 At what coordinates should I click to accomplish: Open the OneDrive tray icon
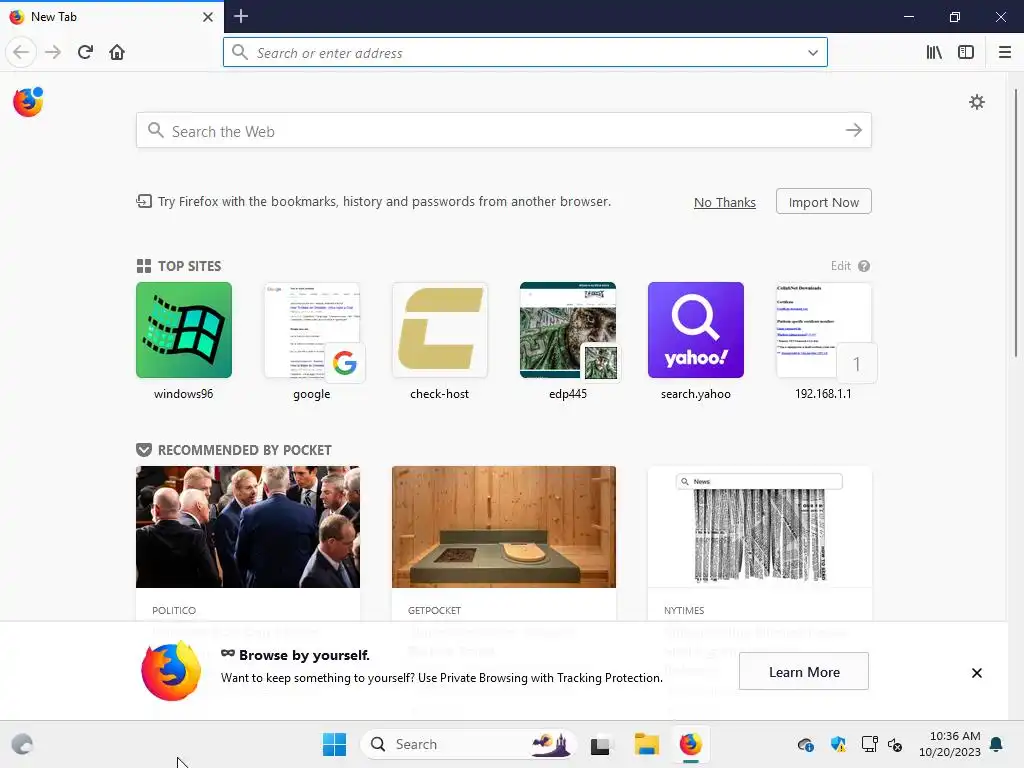coord(806,744)
